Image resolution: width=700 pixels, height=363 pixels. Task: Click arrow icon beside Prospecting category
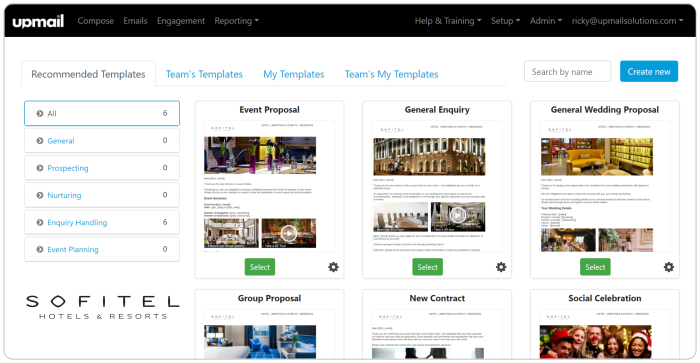click(x=40, y=168)
